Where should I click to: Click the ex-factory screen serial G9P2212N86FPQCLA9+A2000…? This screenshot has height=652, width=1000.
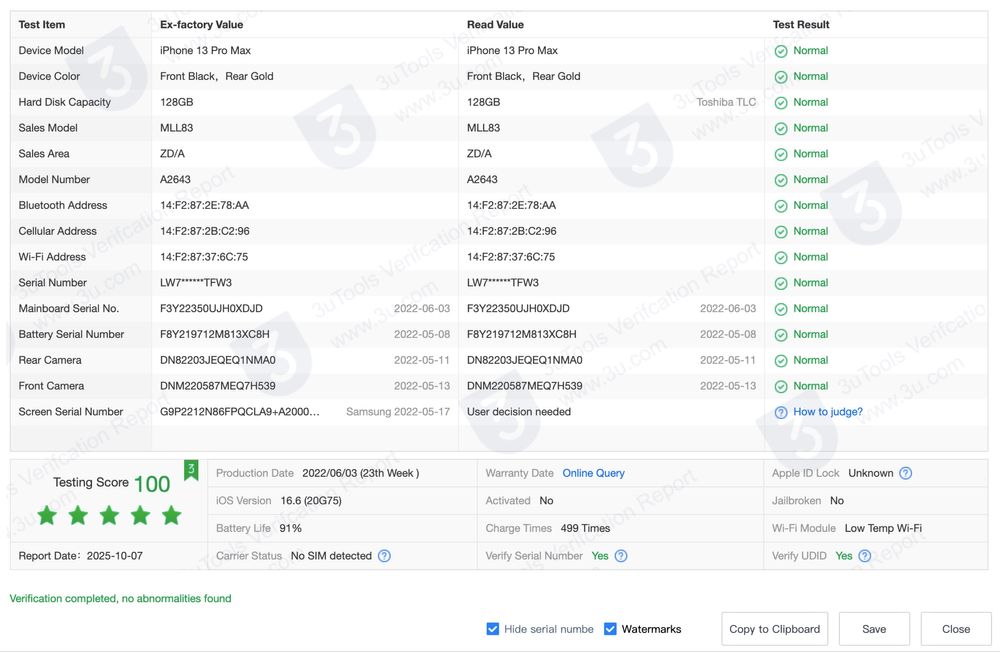(x=240, y=411)
